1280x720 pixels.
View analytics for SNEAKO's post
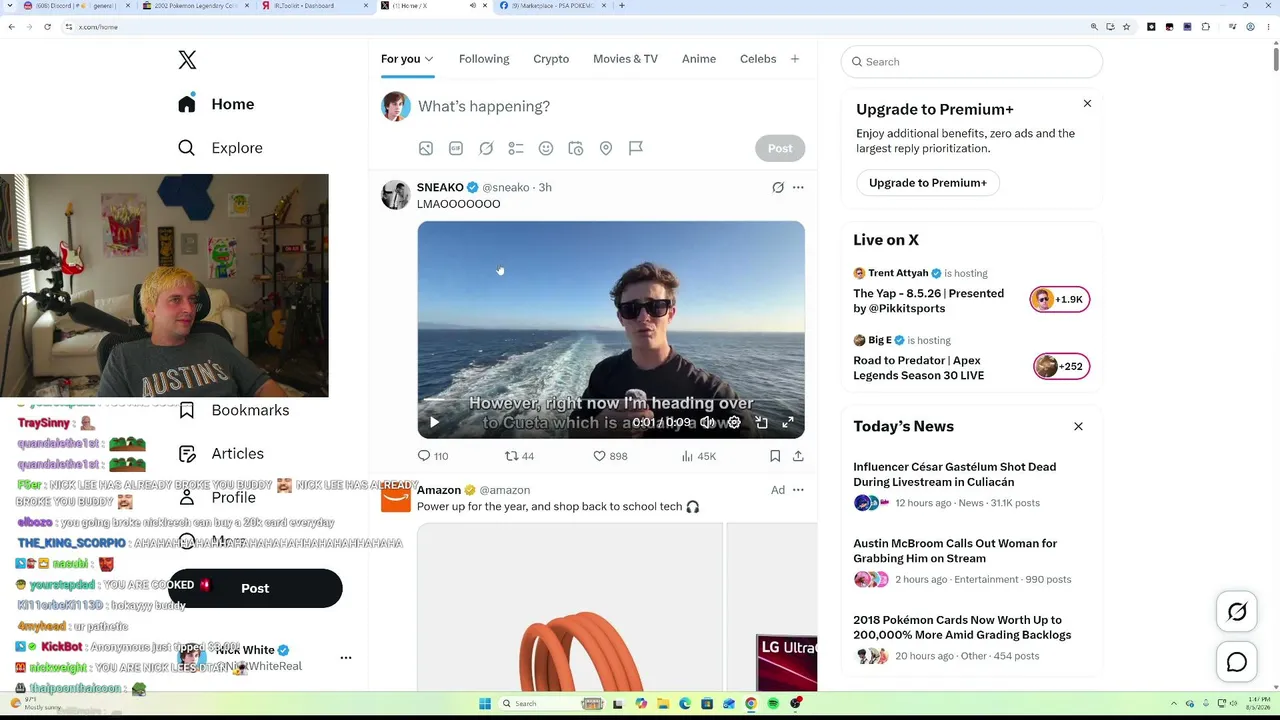pyautogui.click(x=698, y=456)
